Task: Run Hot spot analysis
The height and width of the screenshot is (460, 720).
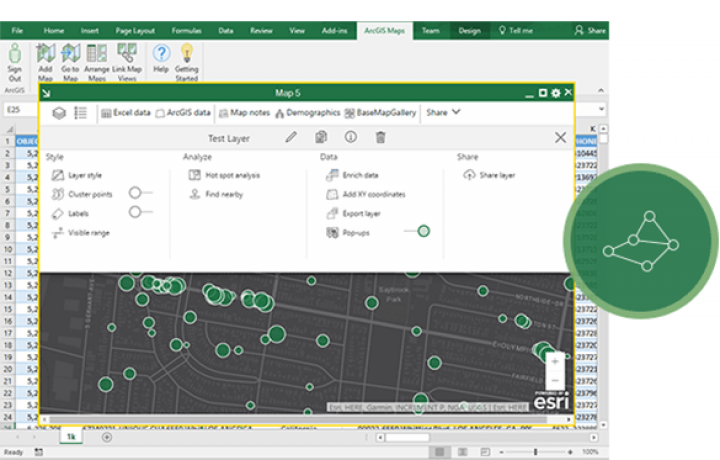Action: [225, 175]
